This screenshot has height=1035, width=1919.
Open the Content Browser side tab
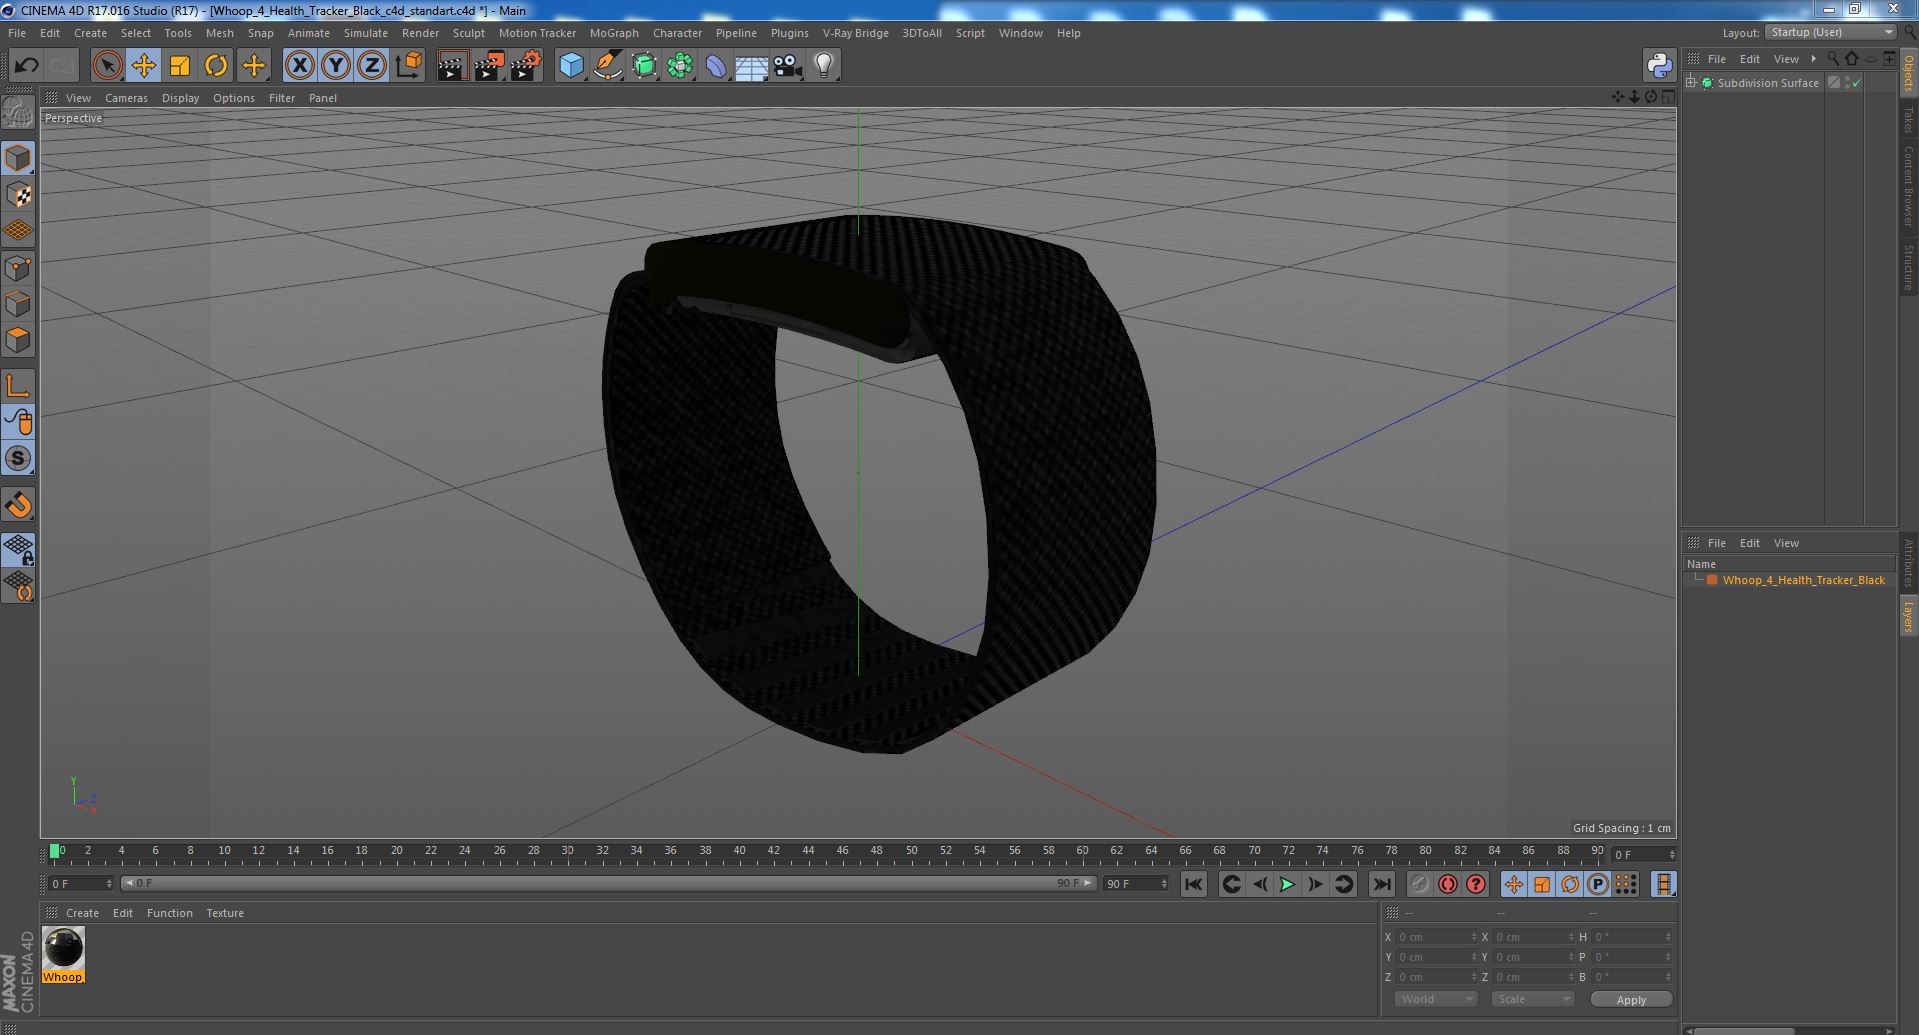[x=1908, y=186]
